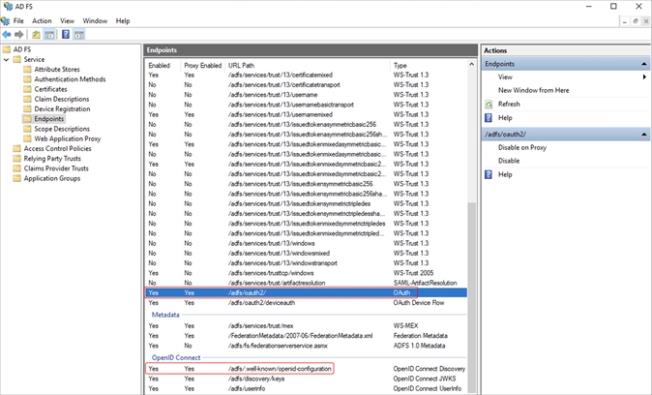Toggle Show/Hide Action Pane toolbar icon
Screen dimensions: 652x395
(x=79, y=35)
